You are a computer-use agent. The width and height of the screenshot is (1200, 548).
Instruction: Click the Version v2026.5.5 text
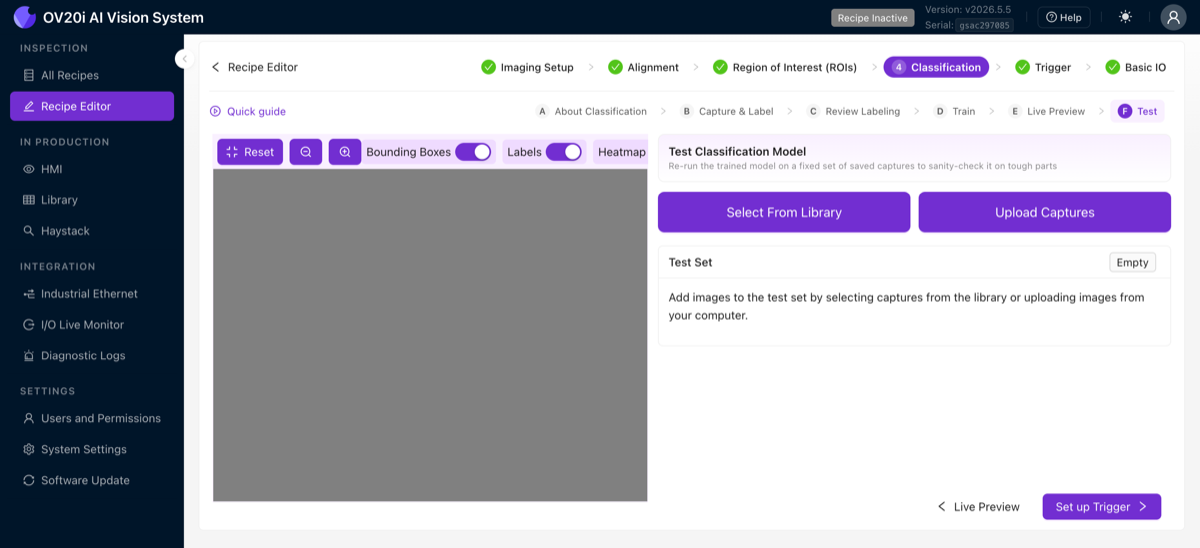click(968, 9)
